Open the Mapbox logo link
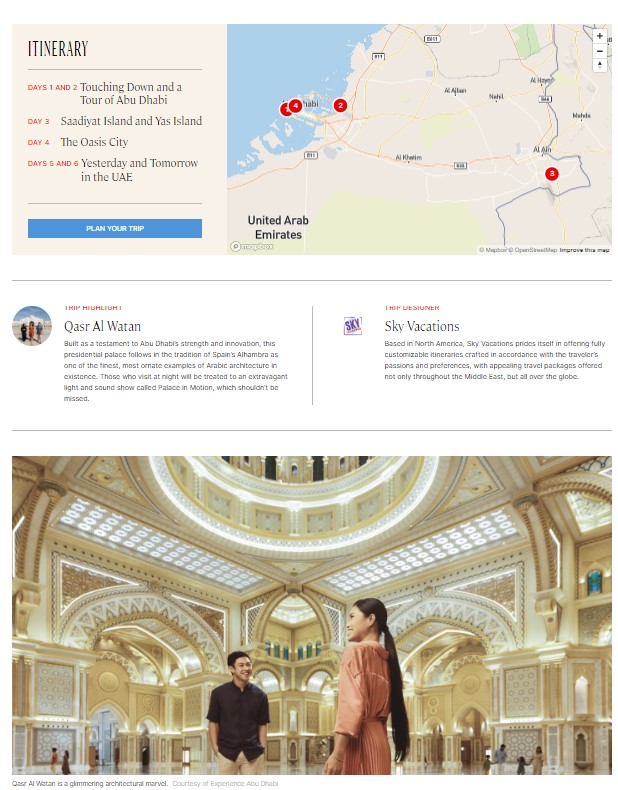Image resolution: width=618 pixels, height=790 pixels. [252, 246]
